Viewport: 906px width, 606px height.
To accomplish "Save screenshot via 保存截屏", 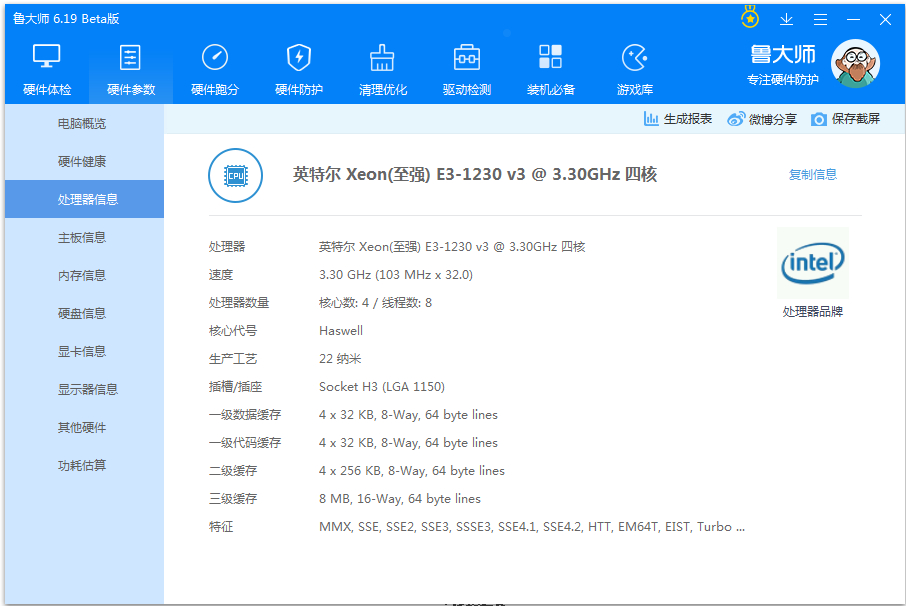I will pos(845,119).
